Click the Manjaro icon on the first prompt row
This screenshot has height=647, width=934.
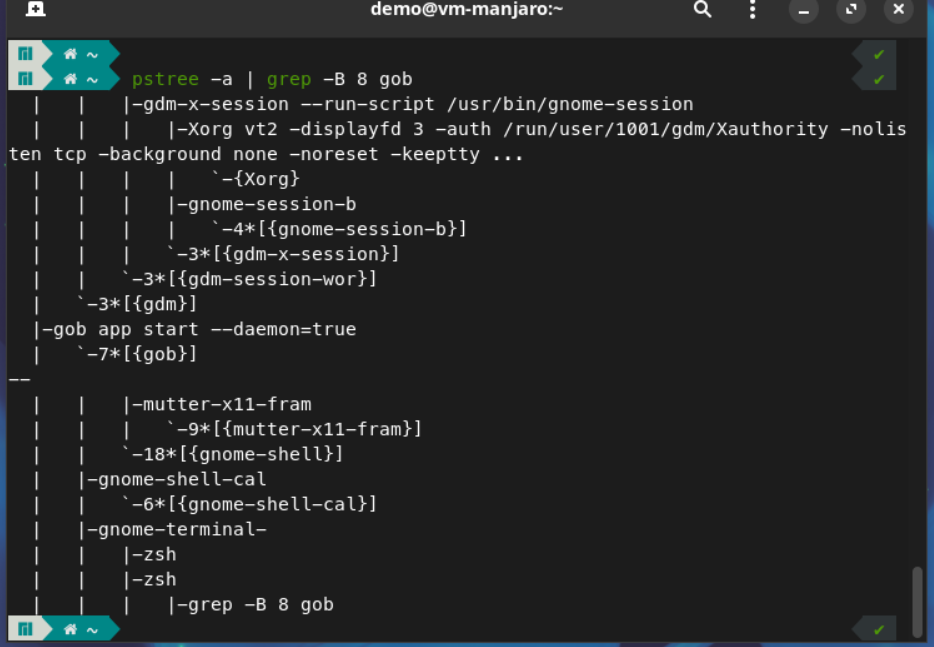[x=25, y=53]
